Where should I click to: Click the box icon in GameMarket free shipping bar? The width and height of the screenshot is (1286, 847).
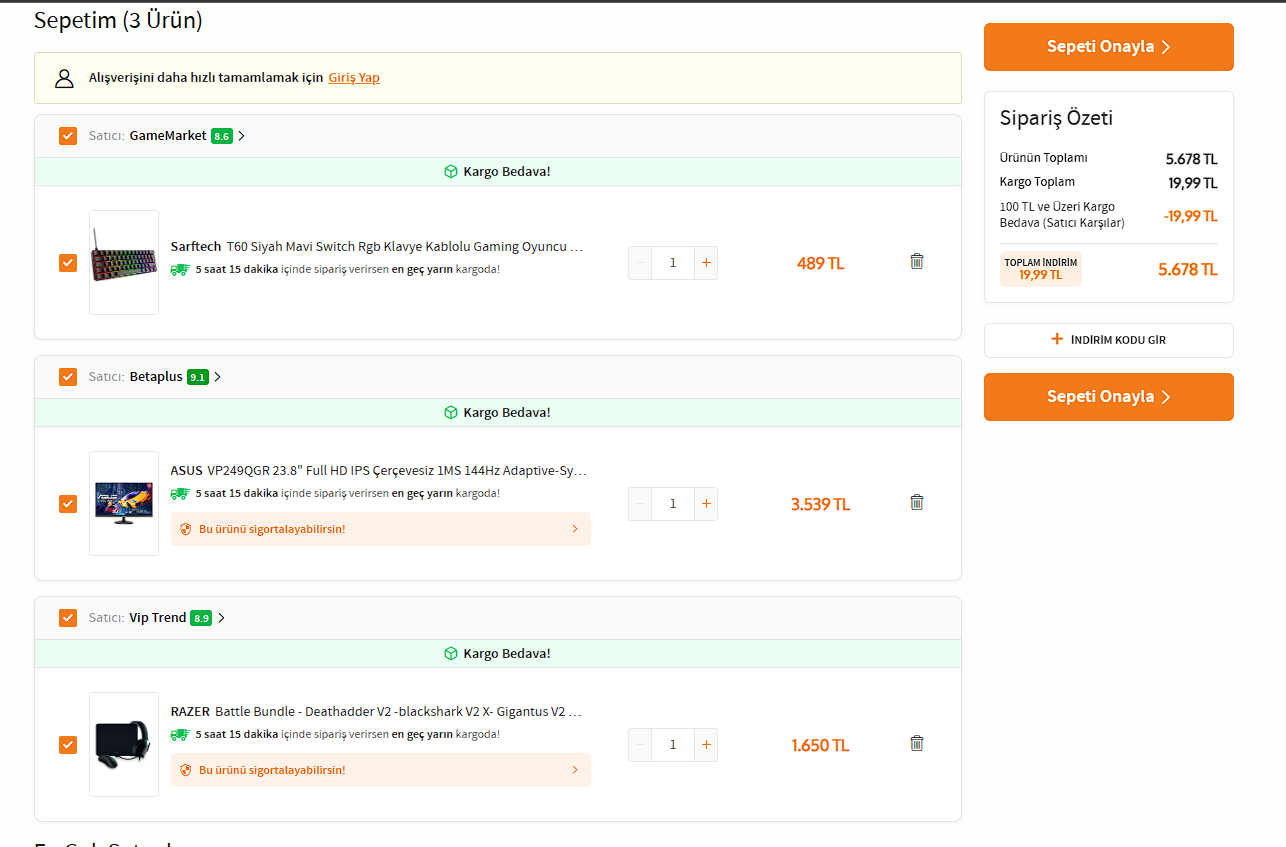(x=451, y=172)
